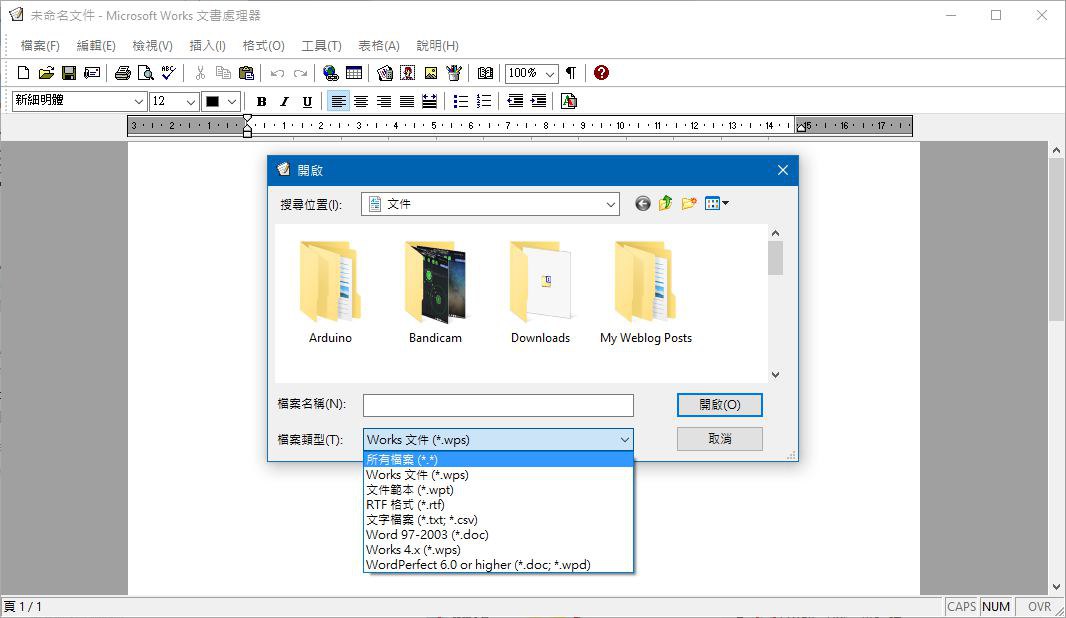Image resolution: width=1066 pixels, height=618 pixels.
Task: Click the Send by e-mail icon
Action: (x=92, y=73)
